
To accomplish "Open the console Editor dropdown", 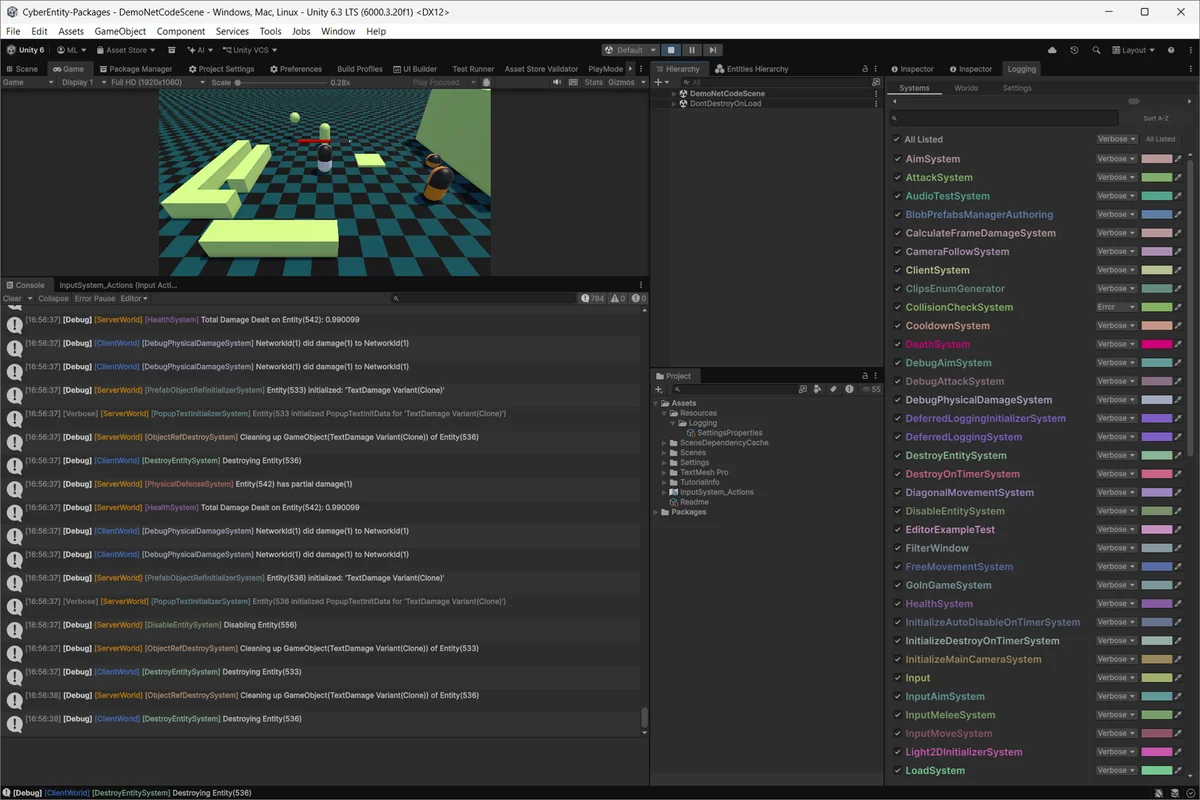I will tap(133, 298).
